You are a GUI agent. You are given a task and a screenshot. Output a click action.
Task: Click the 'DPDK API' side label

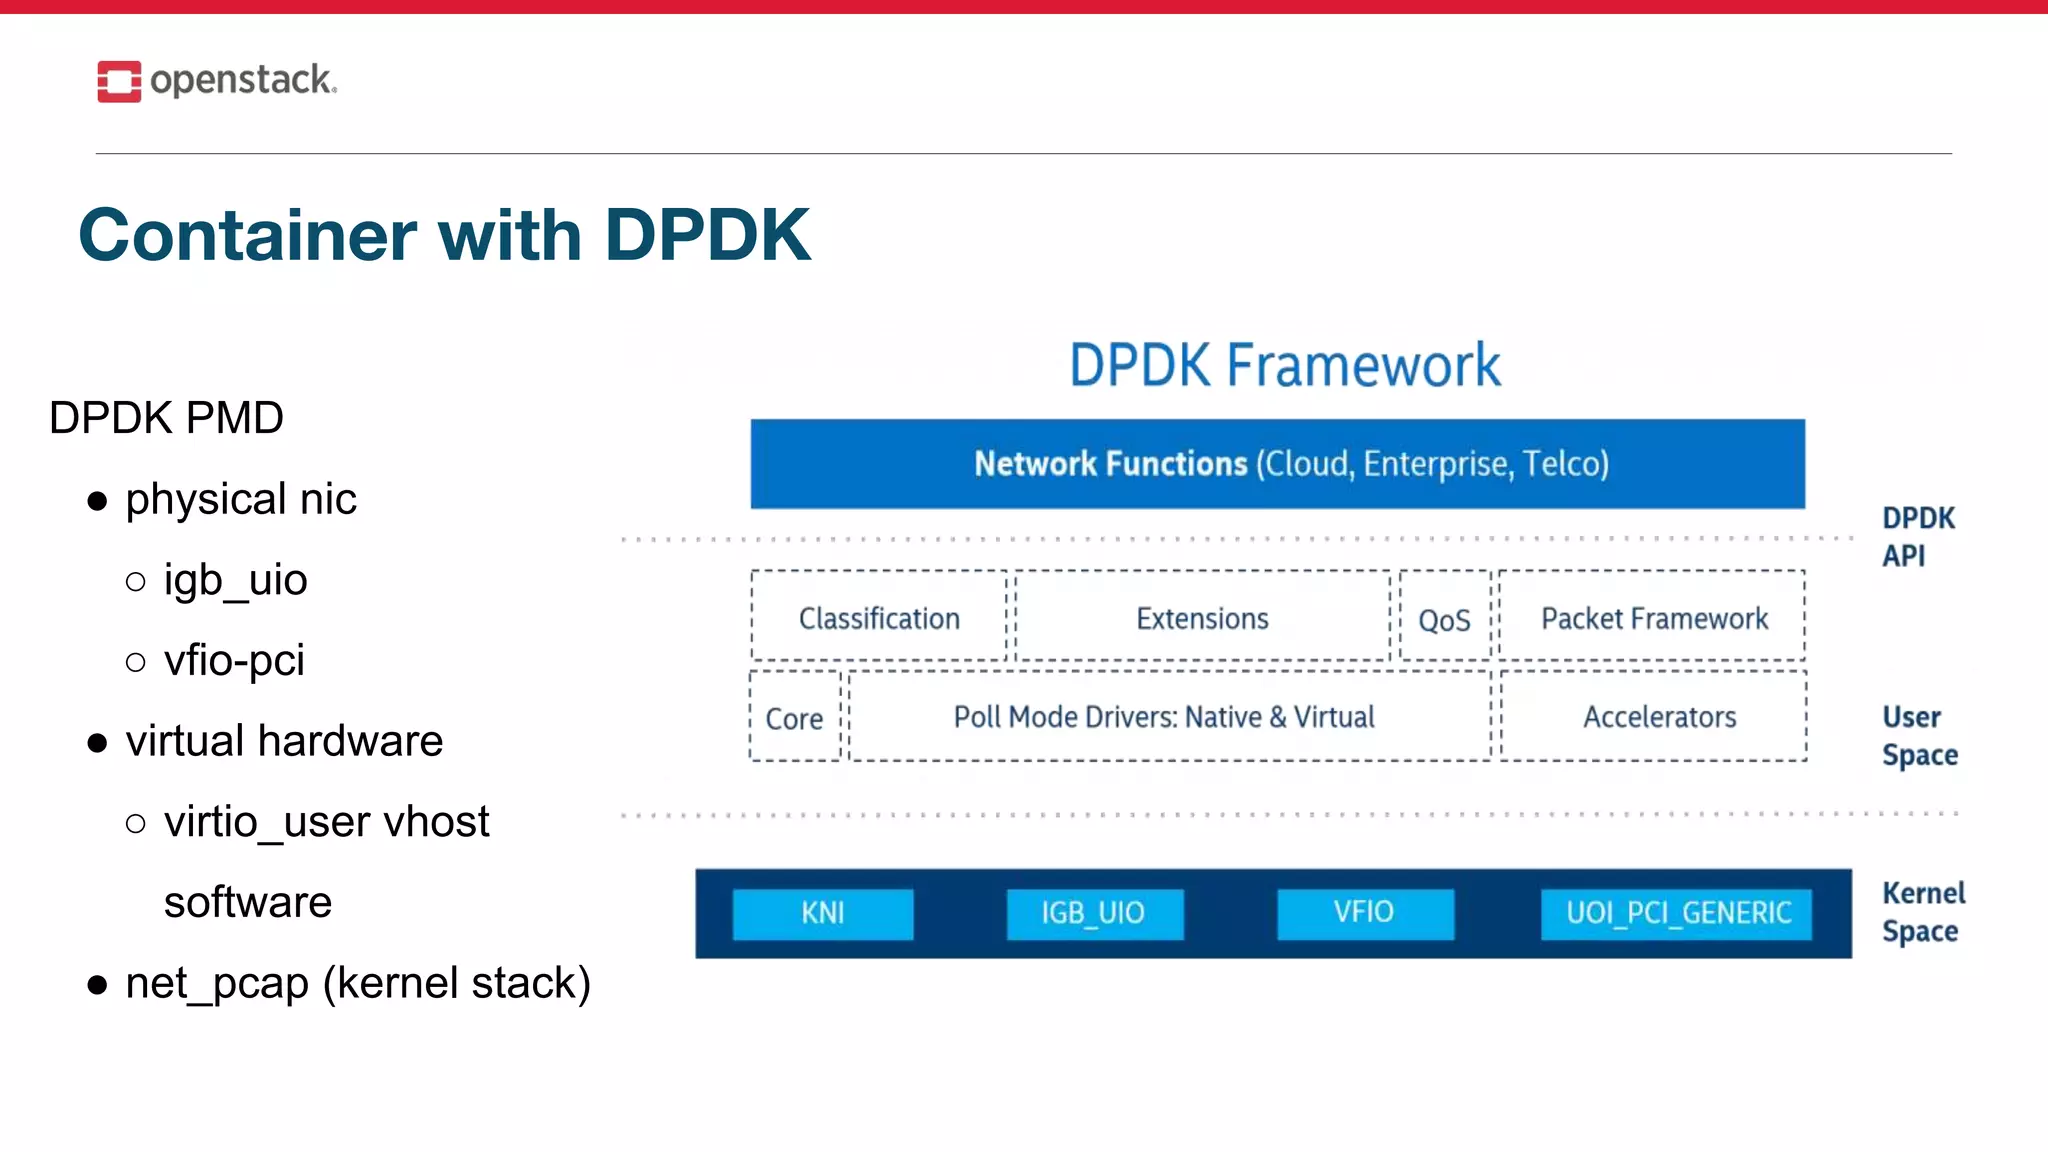coord(1918,537)
